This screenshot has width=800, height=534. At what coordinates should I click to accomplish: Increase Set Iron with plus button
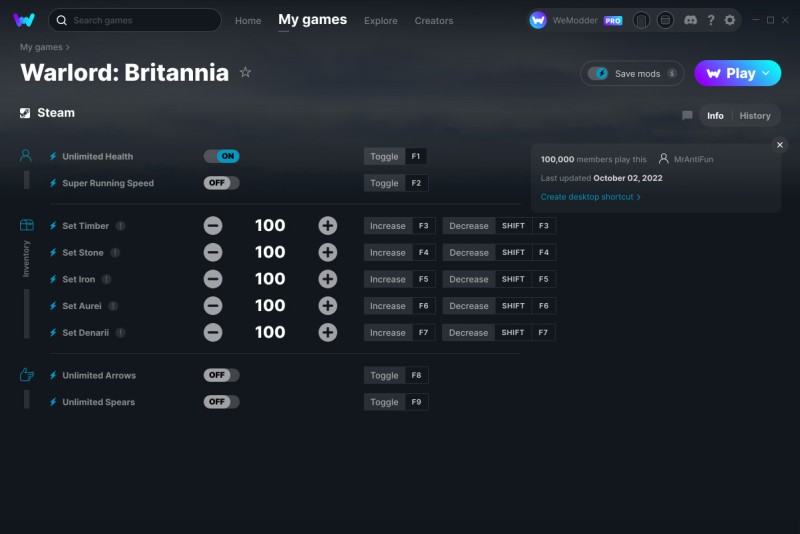pyautogui.click(x=328, y=279)
